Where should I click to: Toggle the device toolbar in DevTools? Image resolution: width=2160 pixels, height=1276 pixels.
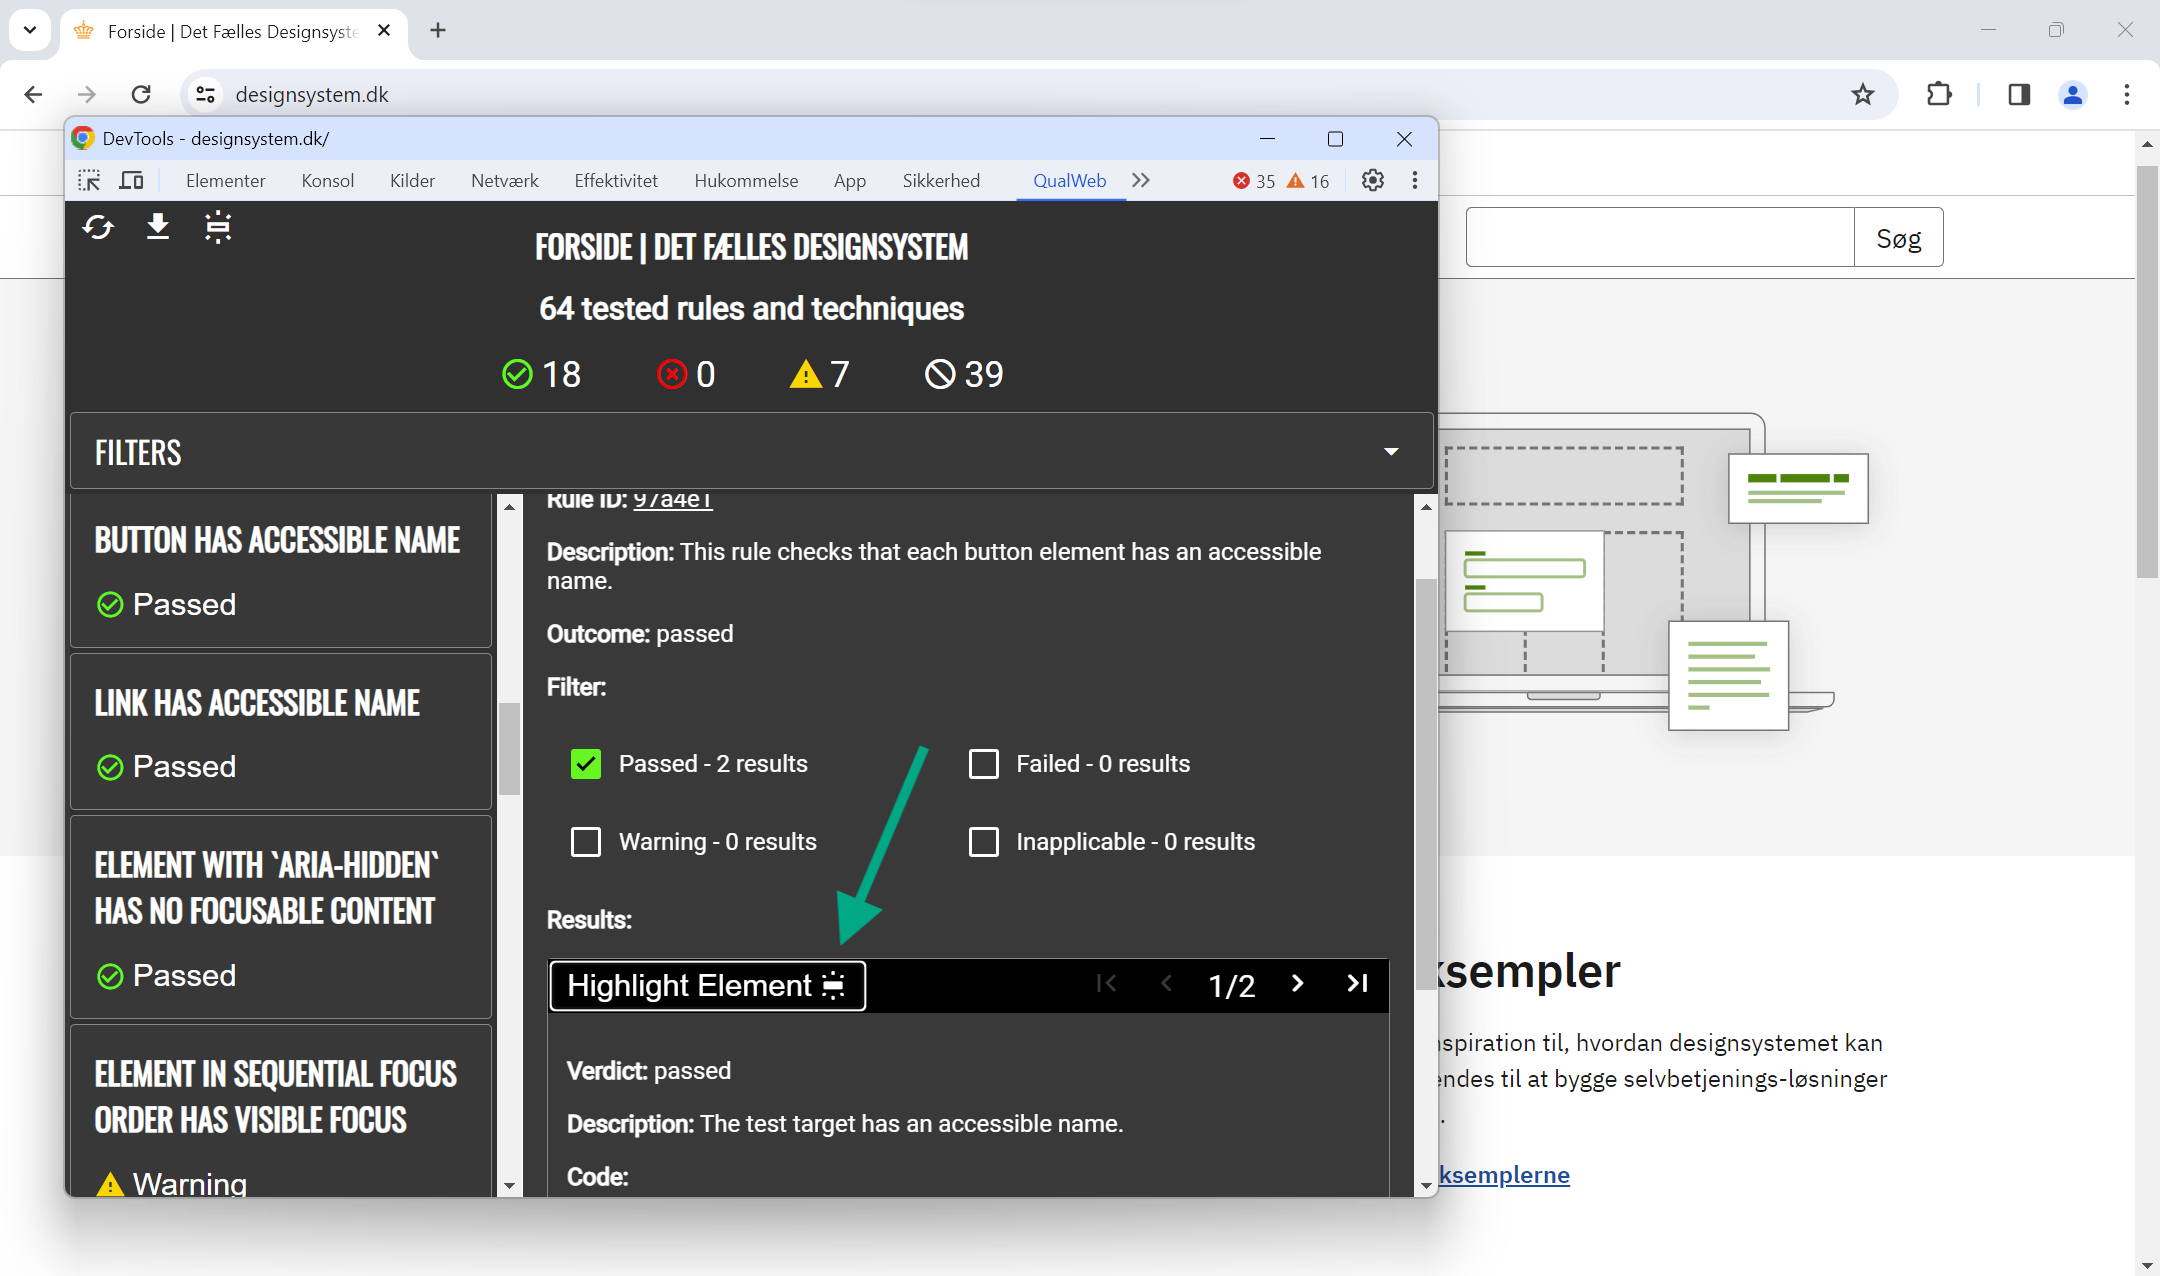pos(131,180)
